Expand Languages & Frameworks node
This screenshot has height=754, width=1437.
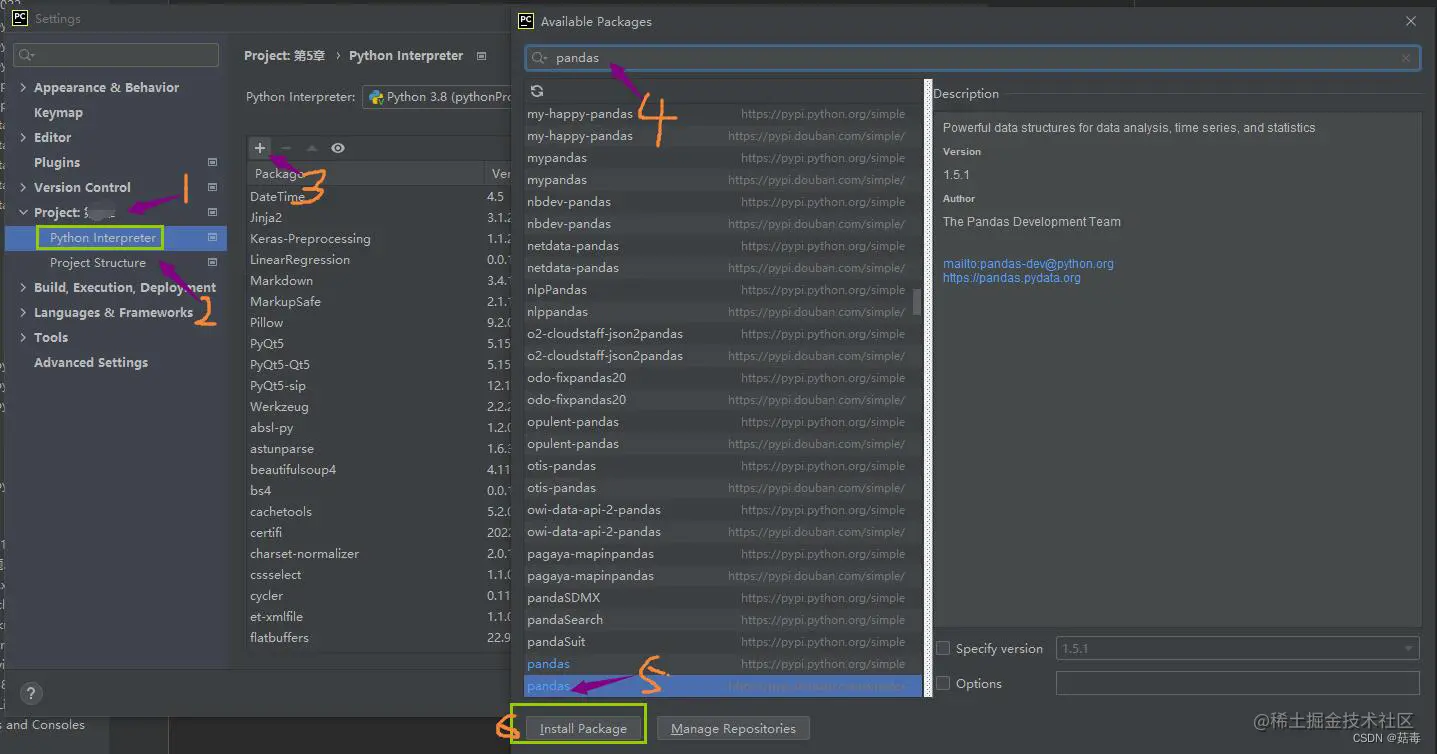pos(23,312)
